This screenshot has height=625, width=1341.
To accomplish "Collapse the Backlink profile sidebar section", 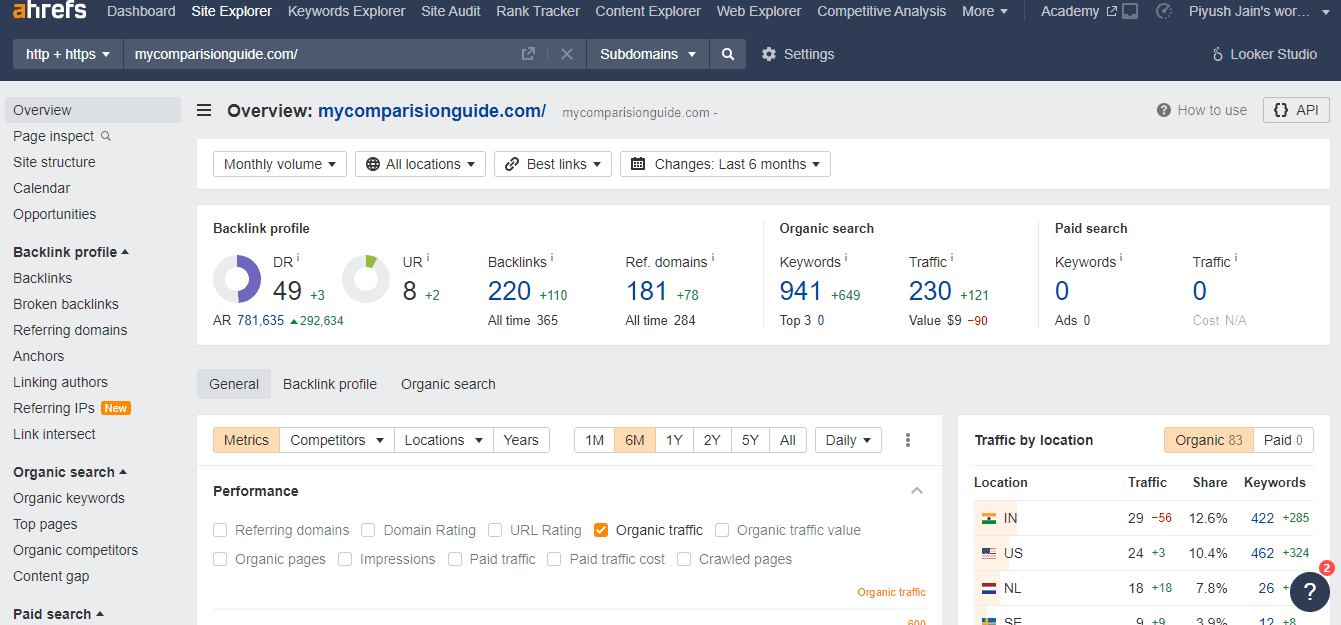I will coord(71,252).
